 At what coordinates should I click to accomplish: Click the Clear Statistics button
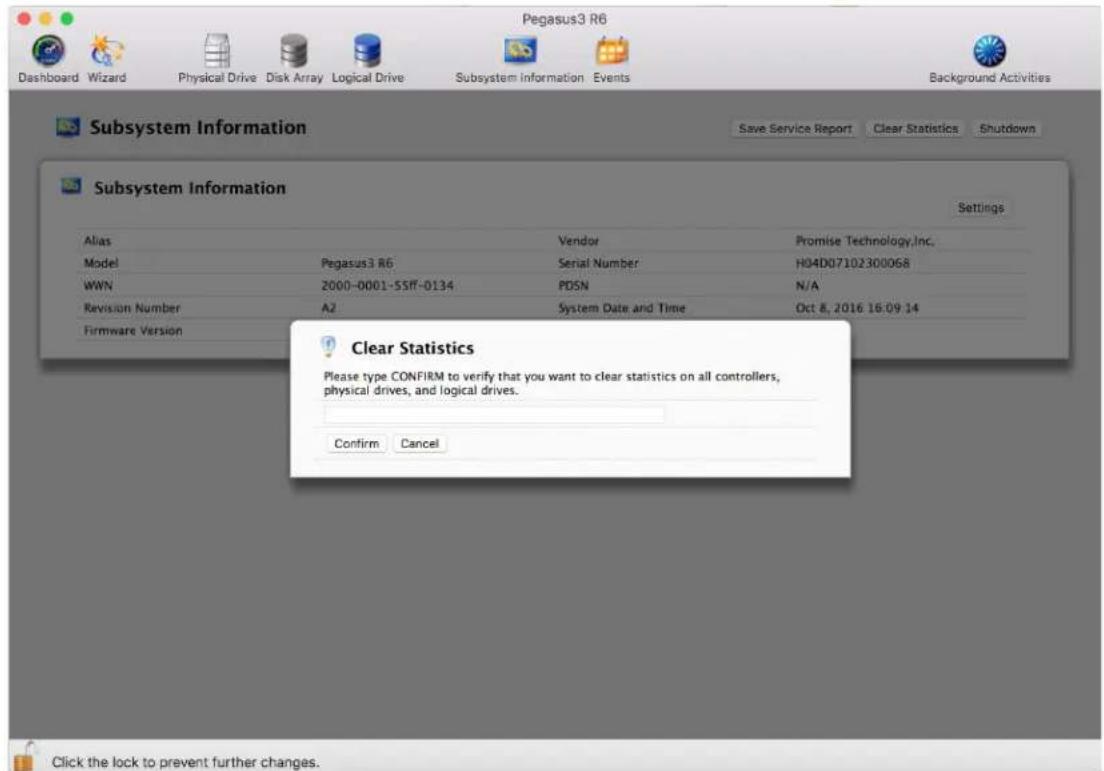pyautogui.click(x=915, y=129)
